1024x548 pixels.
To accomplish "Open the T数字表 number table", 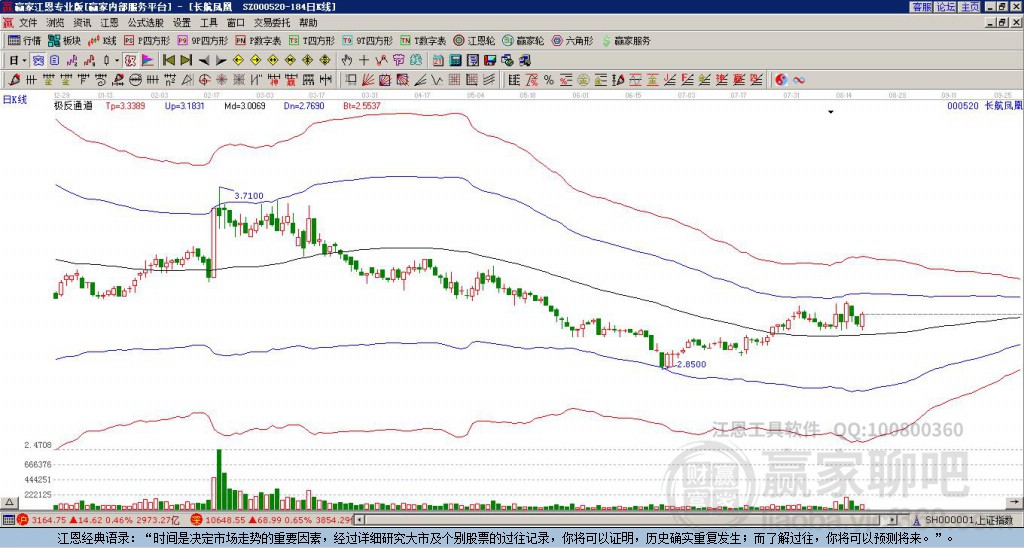I will (x=423, y=40).
